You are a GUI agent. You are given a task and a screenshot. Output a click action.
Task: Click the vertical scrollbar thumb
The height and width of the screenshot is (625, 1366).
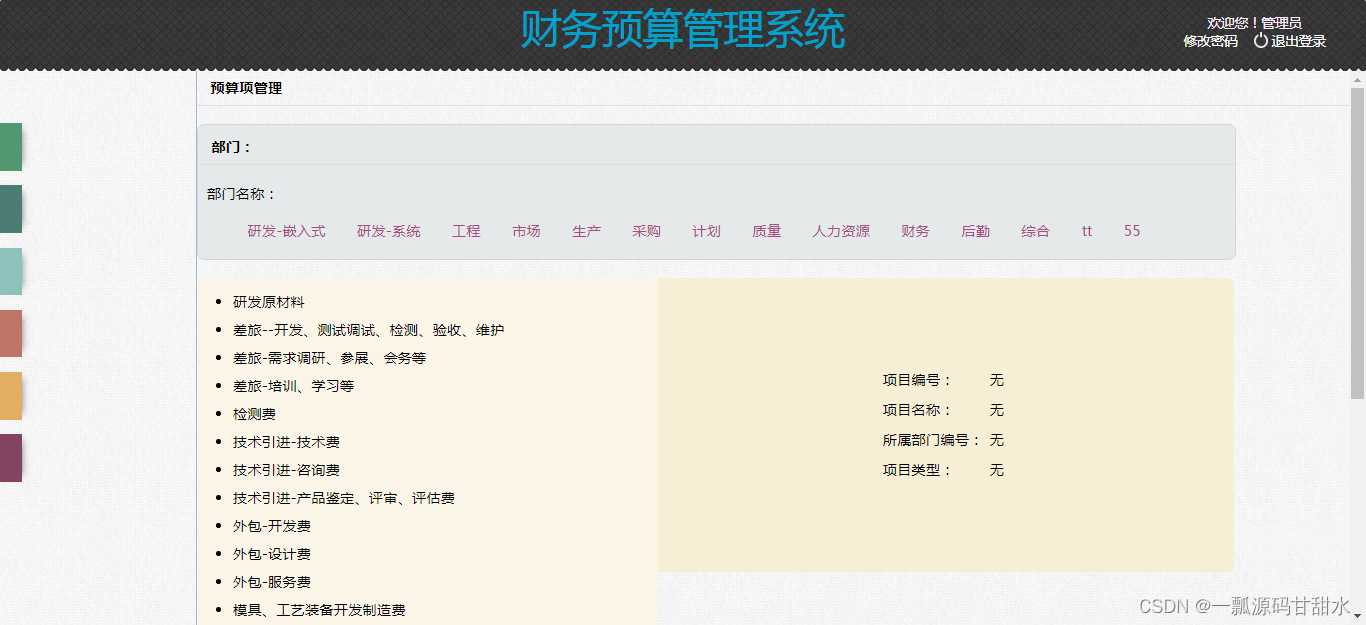point(1357,243)
